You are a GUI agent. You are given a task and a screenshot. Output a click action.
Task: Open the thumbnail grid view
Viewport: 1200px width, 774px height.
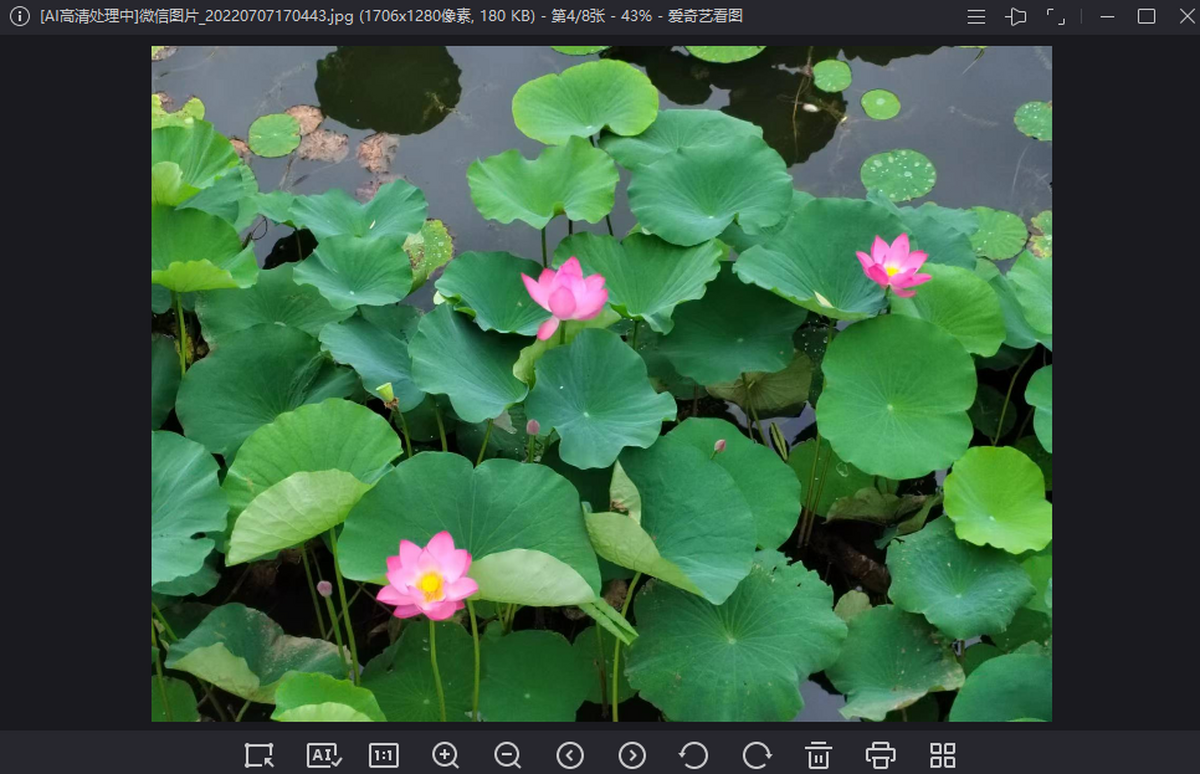tap(943, 755)
